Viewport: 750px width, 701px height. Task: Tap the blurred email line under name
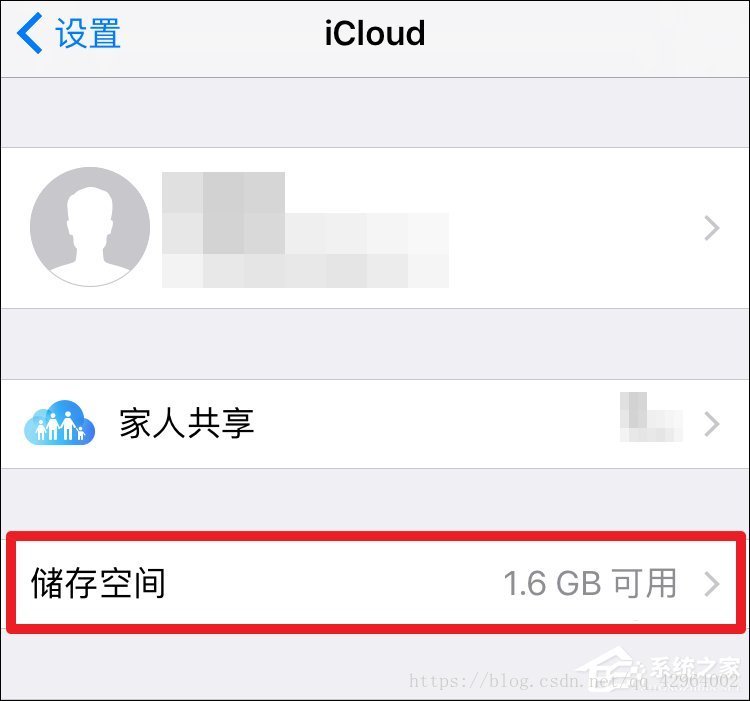click(305, 271)
